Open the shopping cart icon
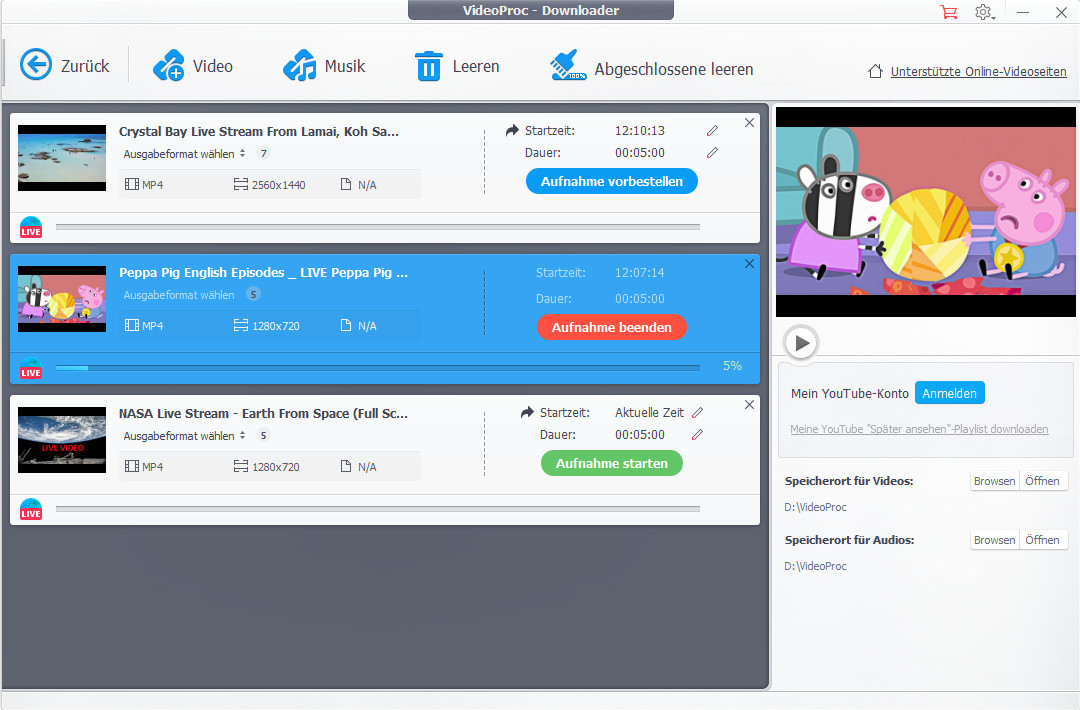The height and width of the screenshot is (710, 1080). coord(948,12)
